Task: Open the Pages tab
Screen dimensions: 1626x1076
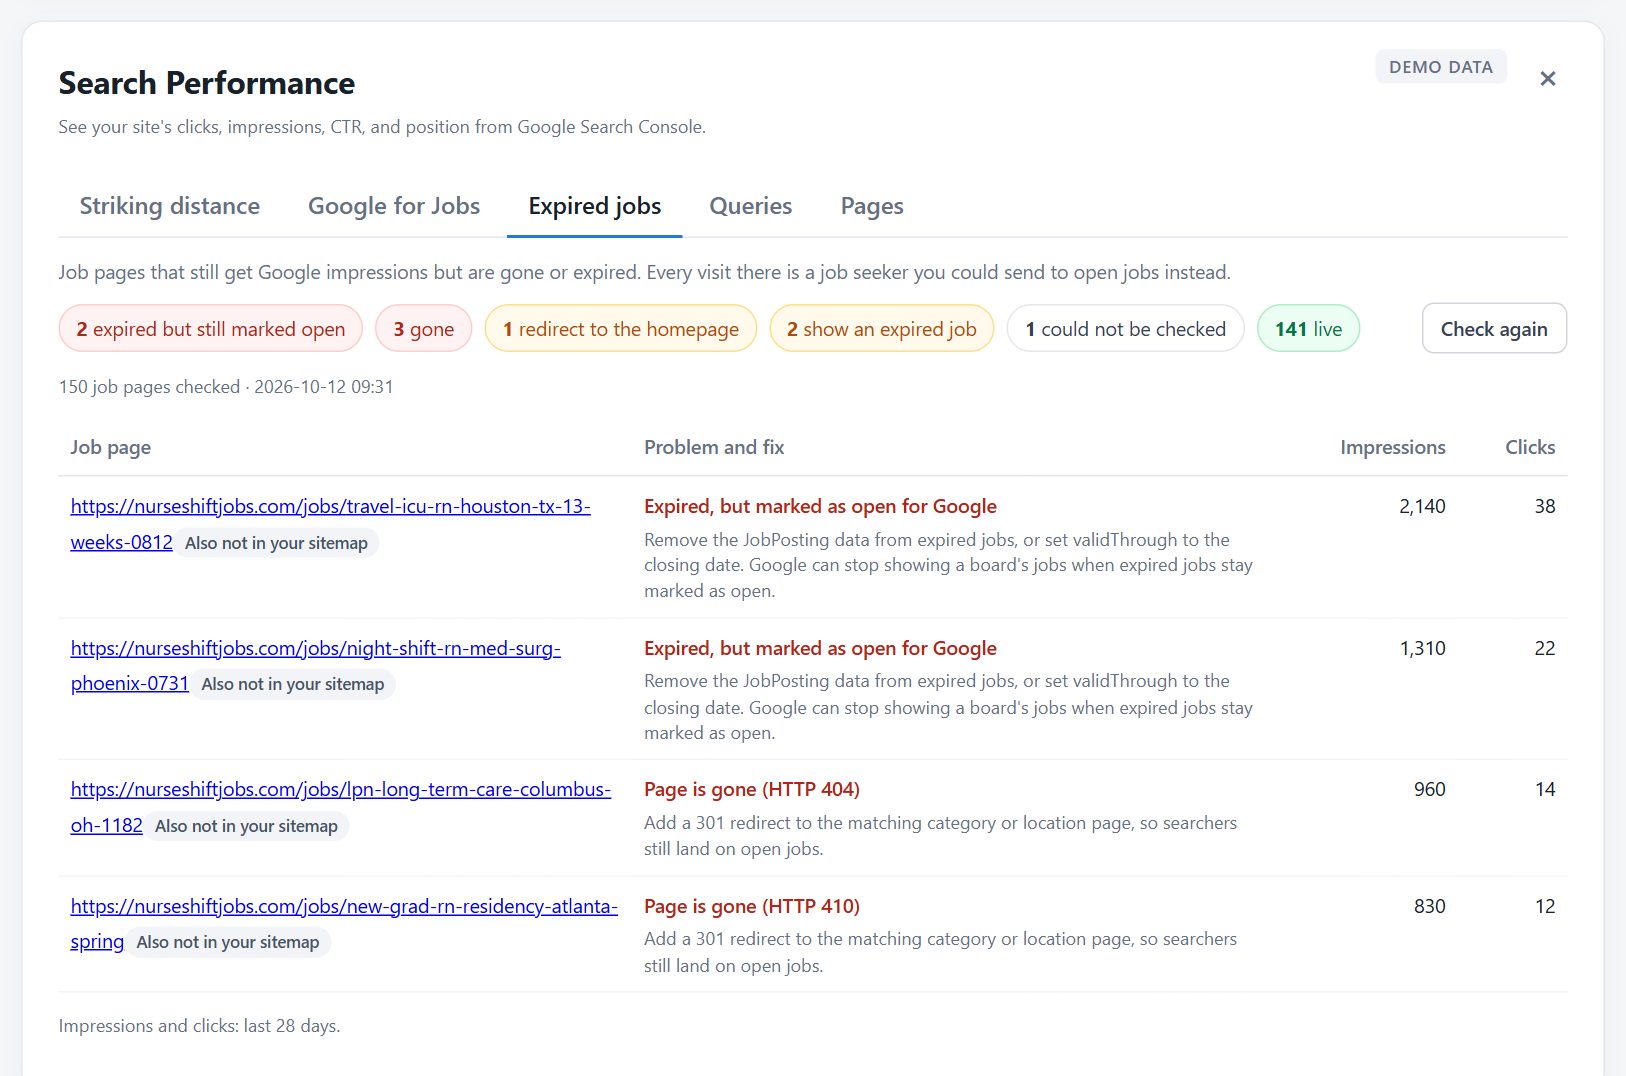Action: point(872,206)
